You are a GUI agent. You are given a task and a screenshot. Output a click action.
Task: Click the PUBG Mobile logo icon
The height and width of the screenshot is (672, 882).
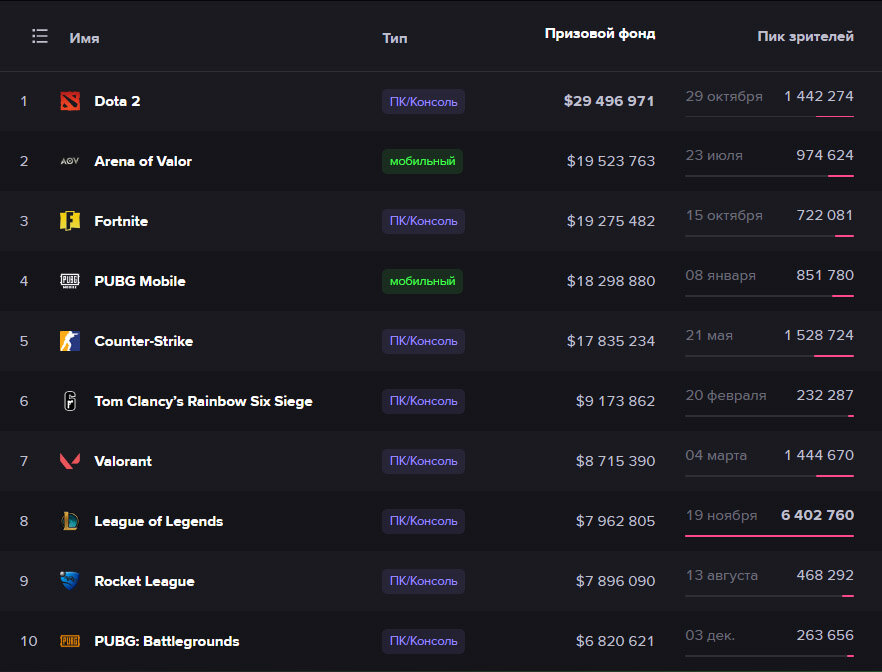69,281
